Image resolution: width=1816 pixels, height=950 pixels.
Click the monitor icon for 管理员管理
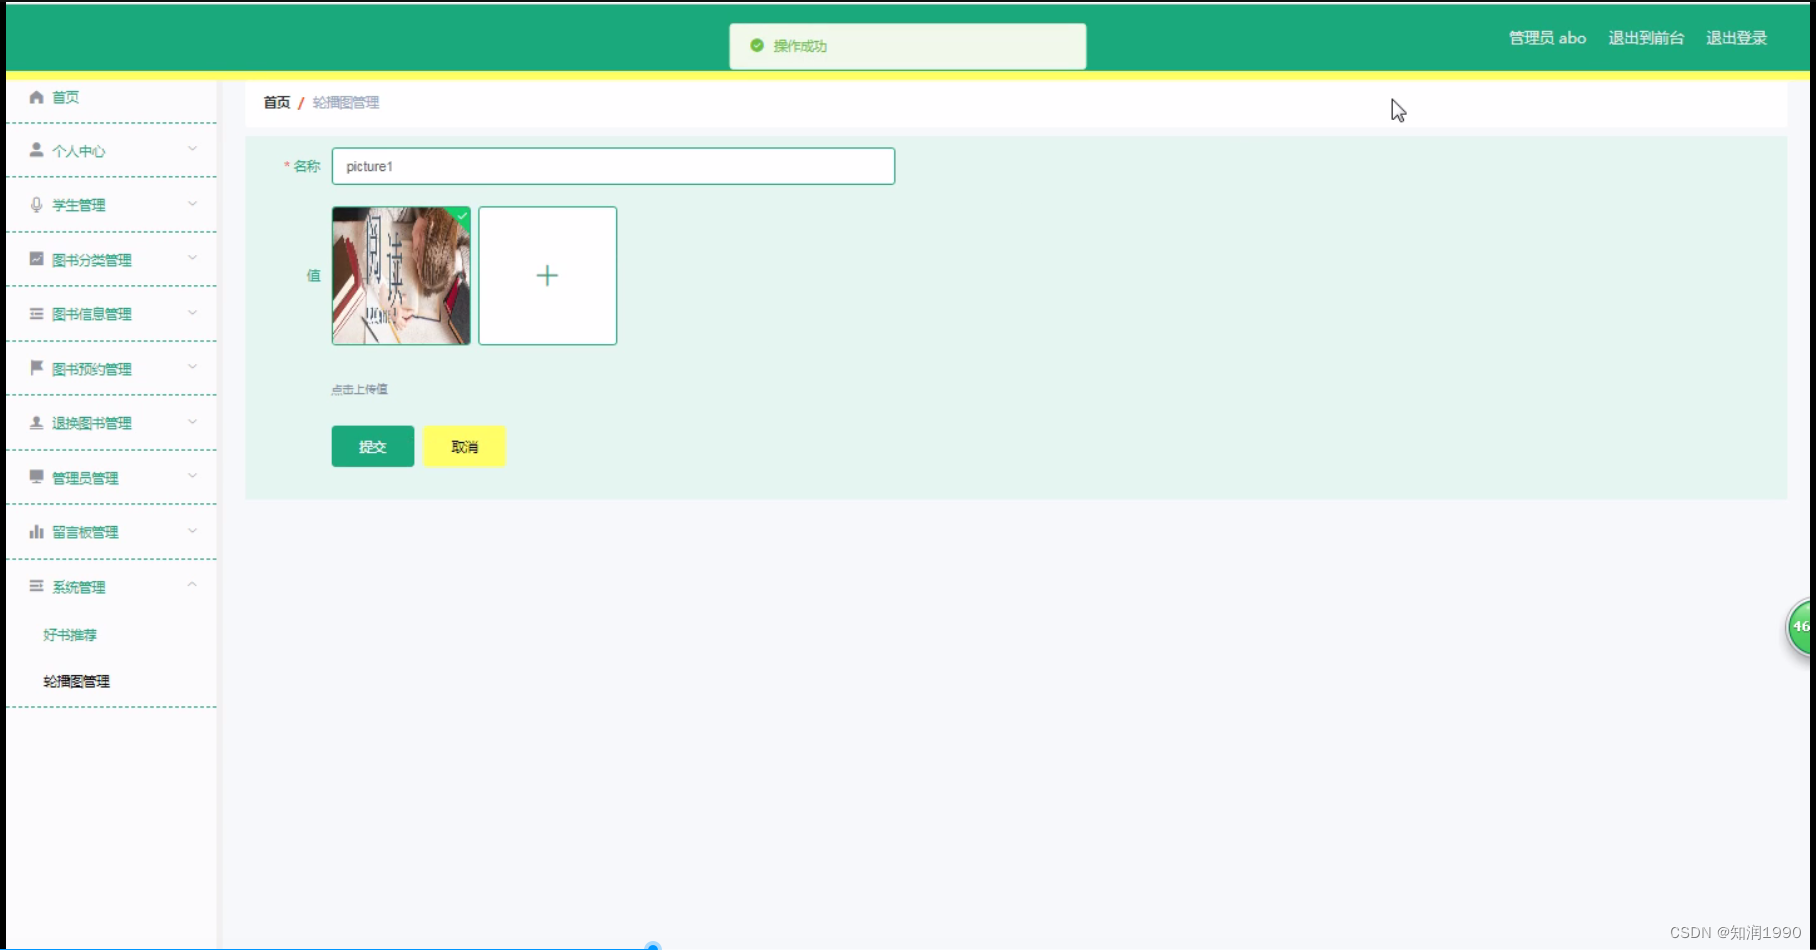(x=37, y=477)
